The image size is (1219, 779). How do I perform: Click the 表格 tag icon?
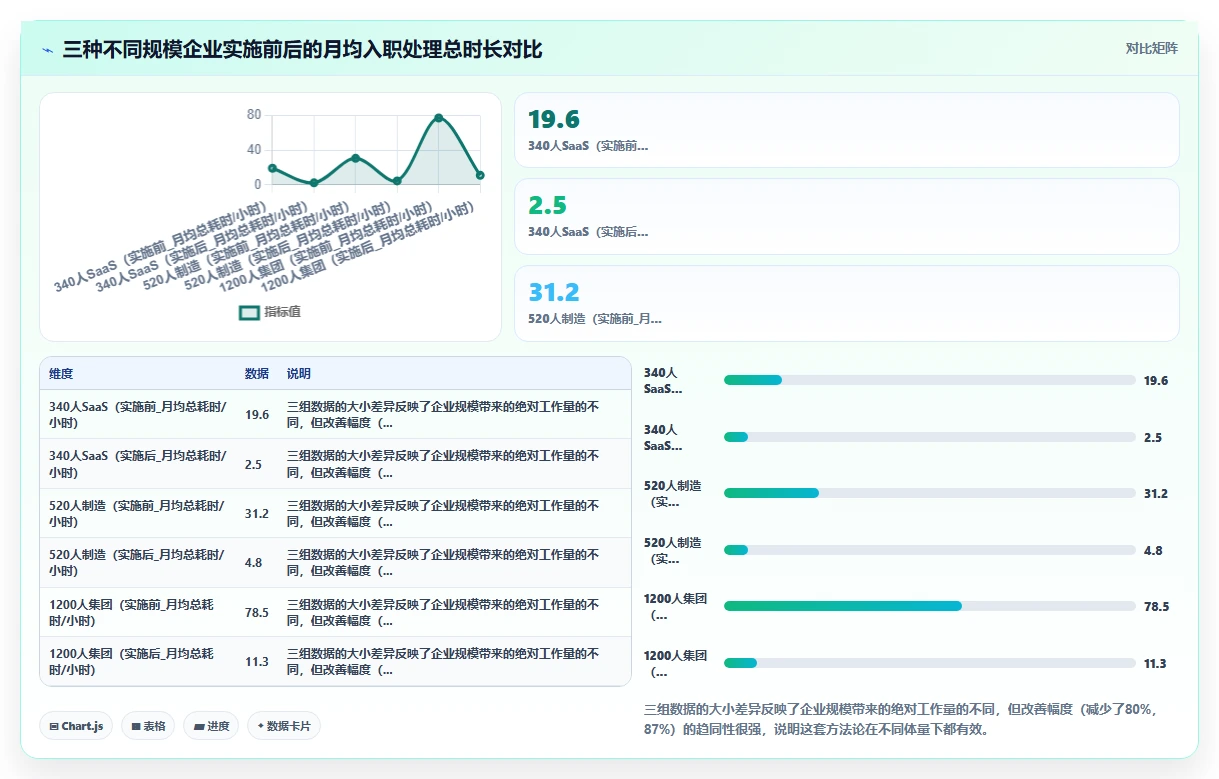point(136,726)
